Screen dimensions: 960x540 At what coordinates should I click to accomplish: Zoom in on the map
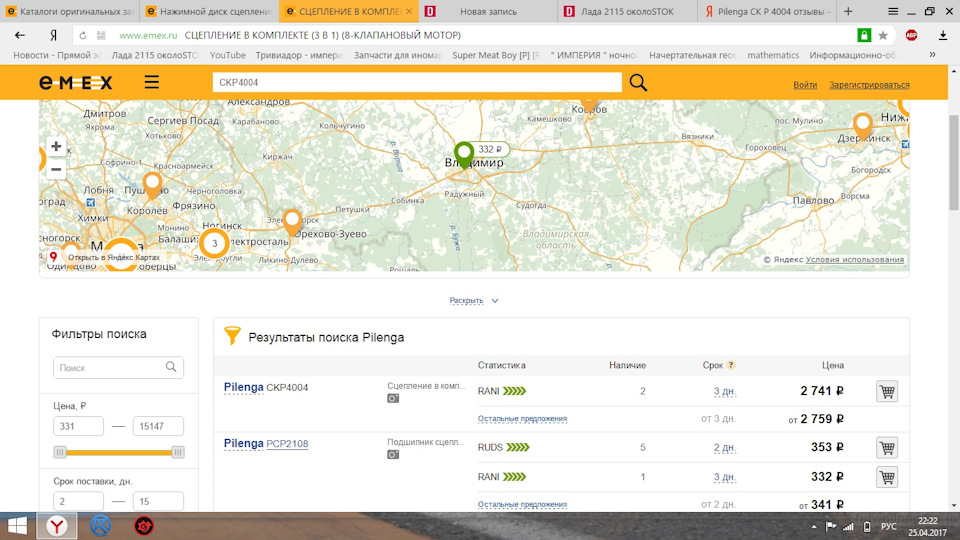click(x=56, y=146)
